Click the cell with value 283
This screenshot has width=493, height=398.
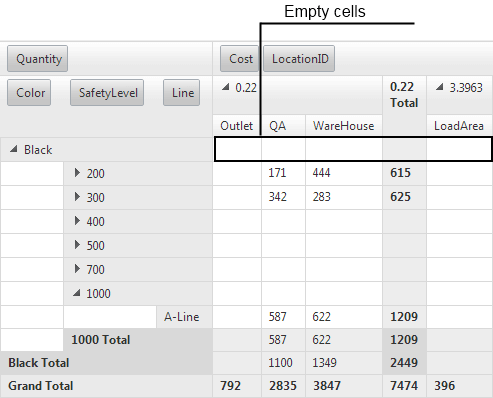tap(344, 197)
